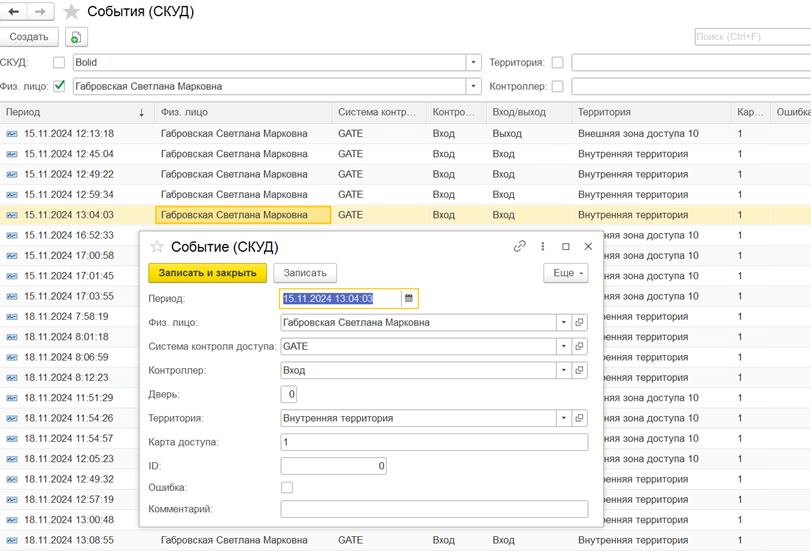Click the green refresh list icon
Screen dimensions: 811x553
76,37
